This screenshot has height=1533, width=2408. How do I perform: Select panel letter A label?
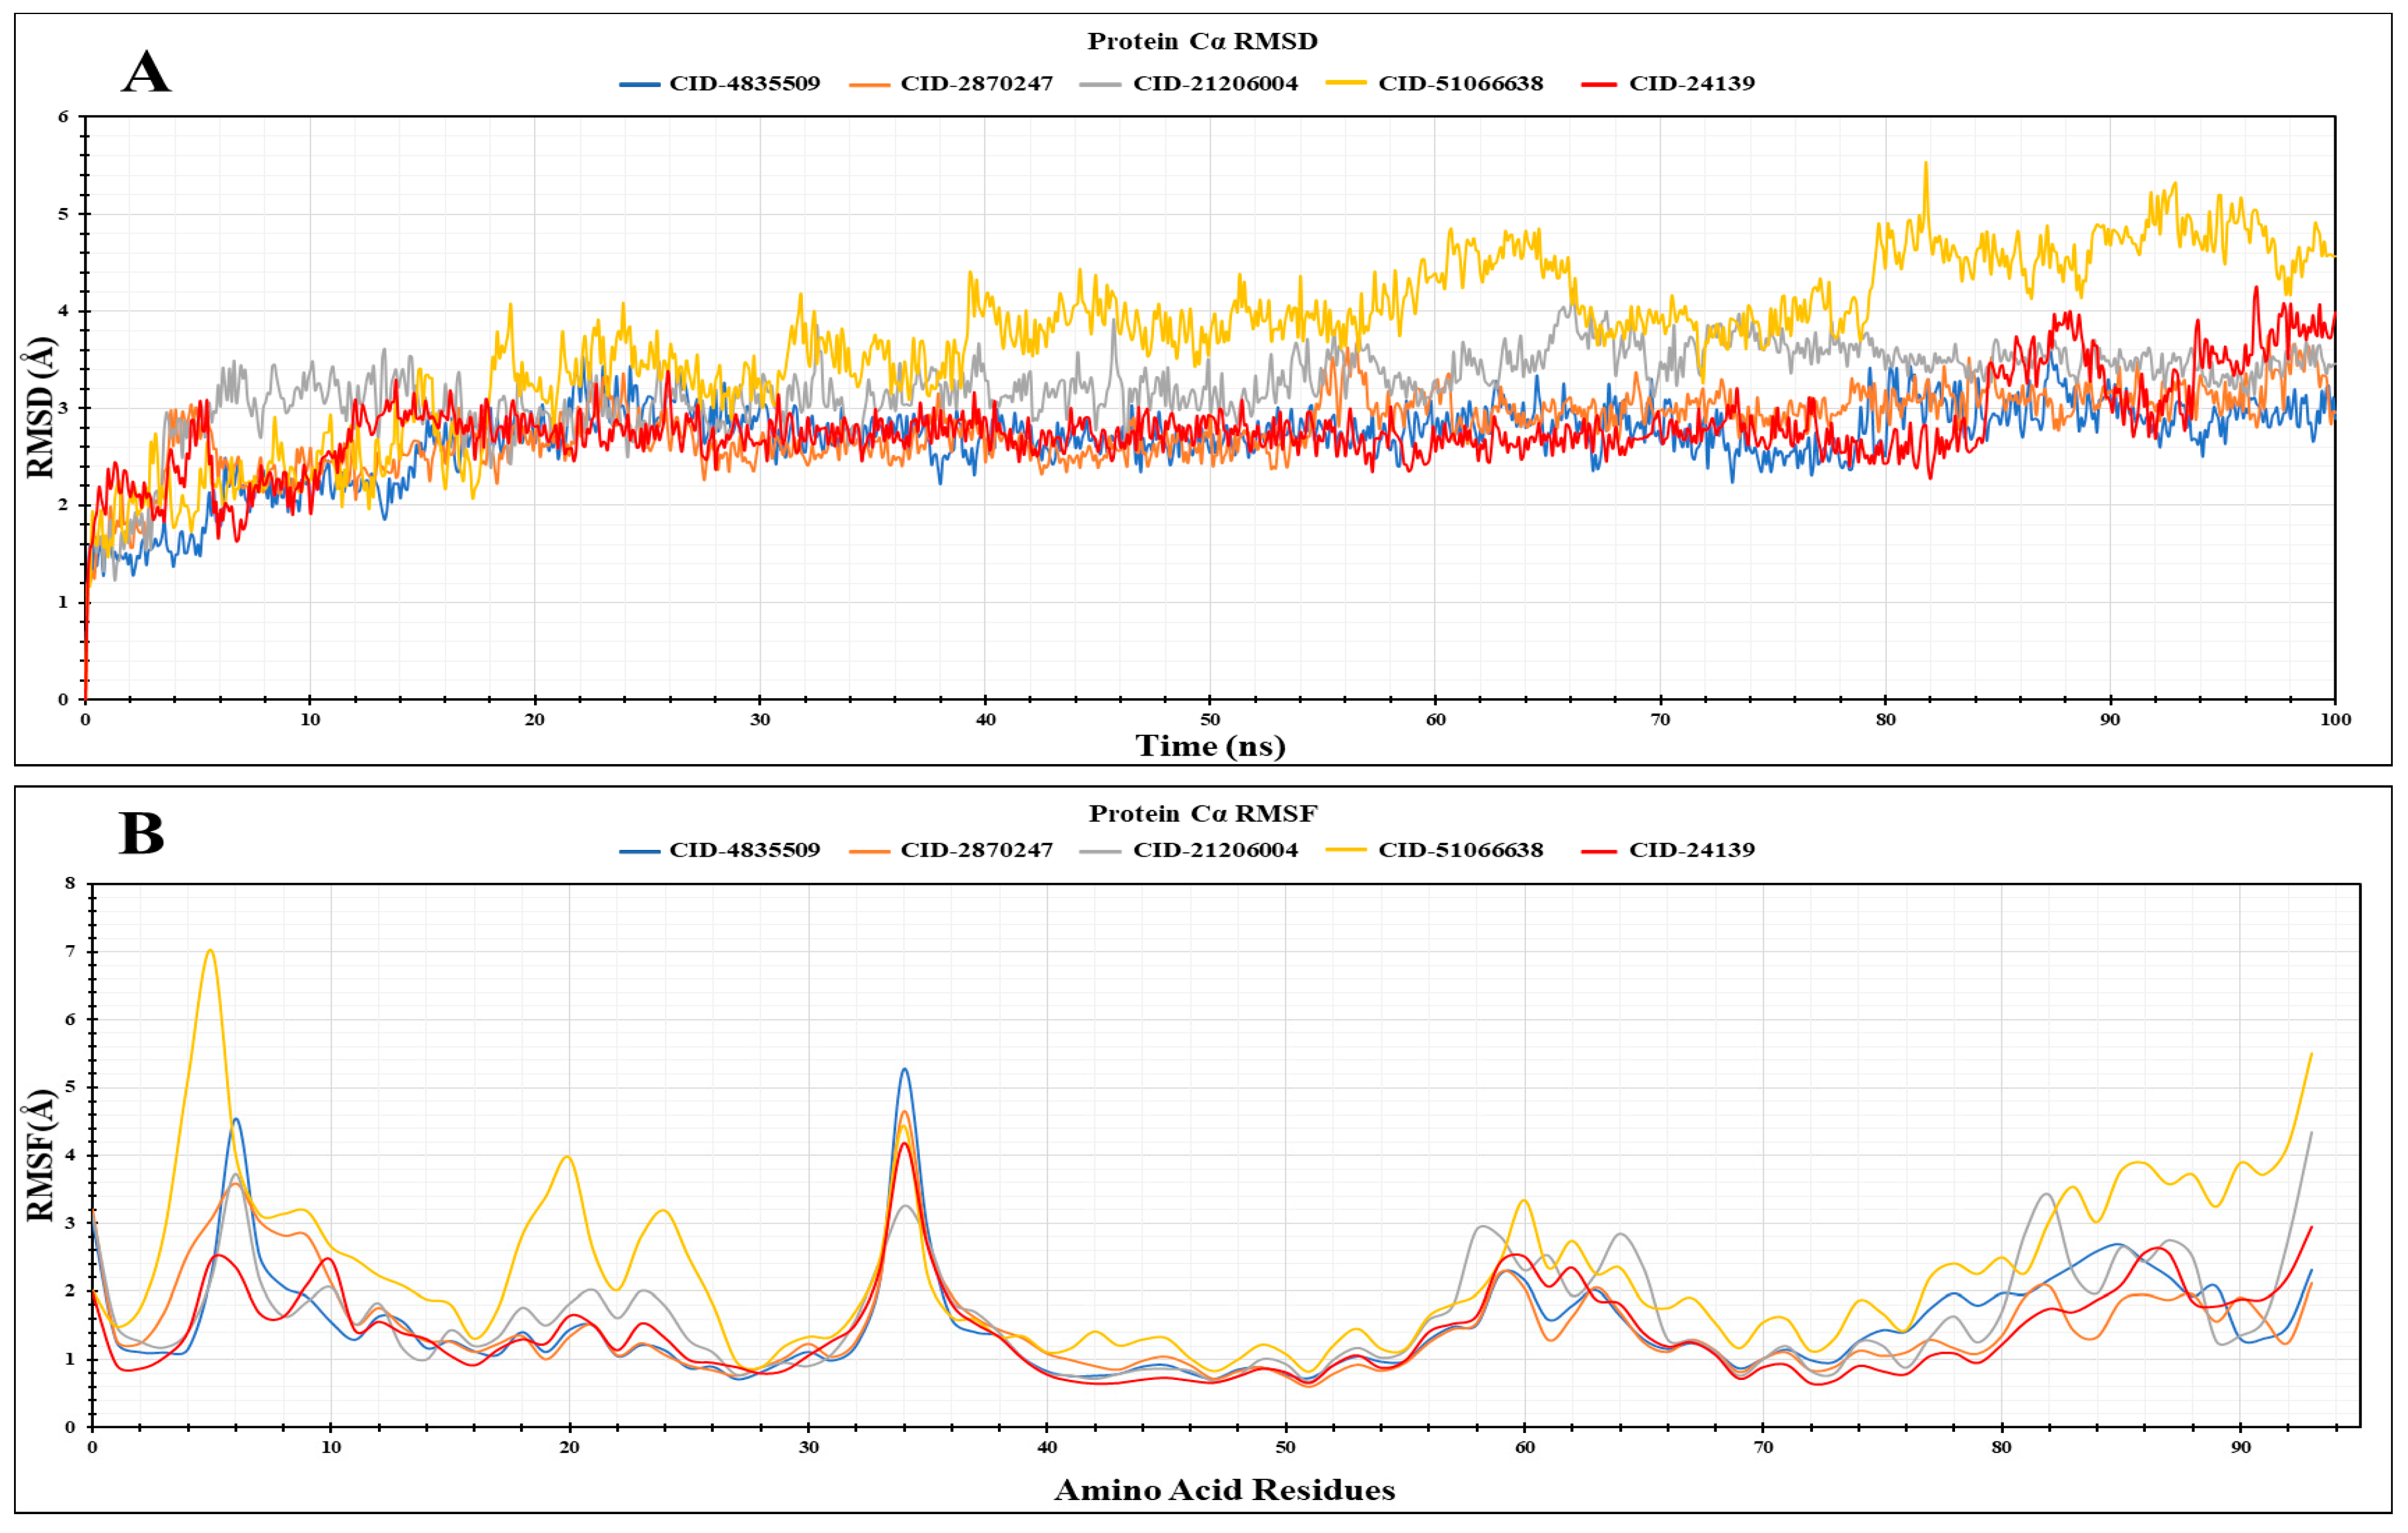[x=146, y=73]
